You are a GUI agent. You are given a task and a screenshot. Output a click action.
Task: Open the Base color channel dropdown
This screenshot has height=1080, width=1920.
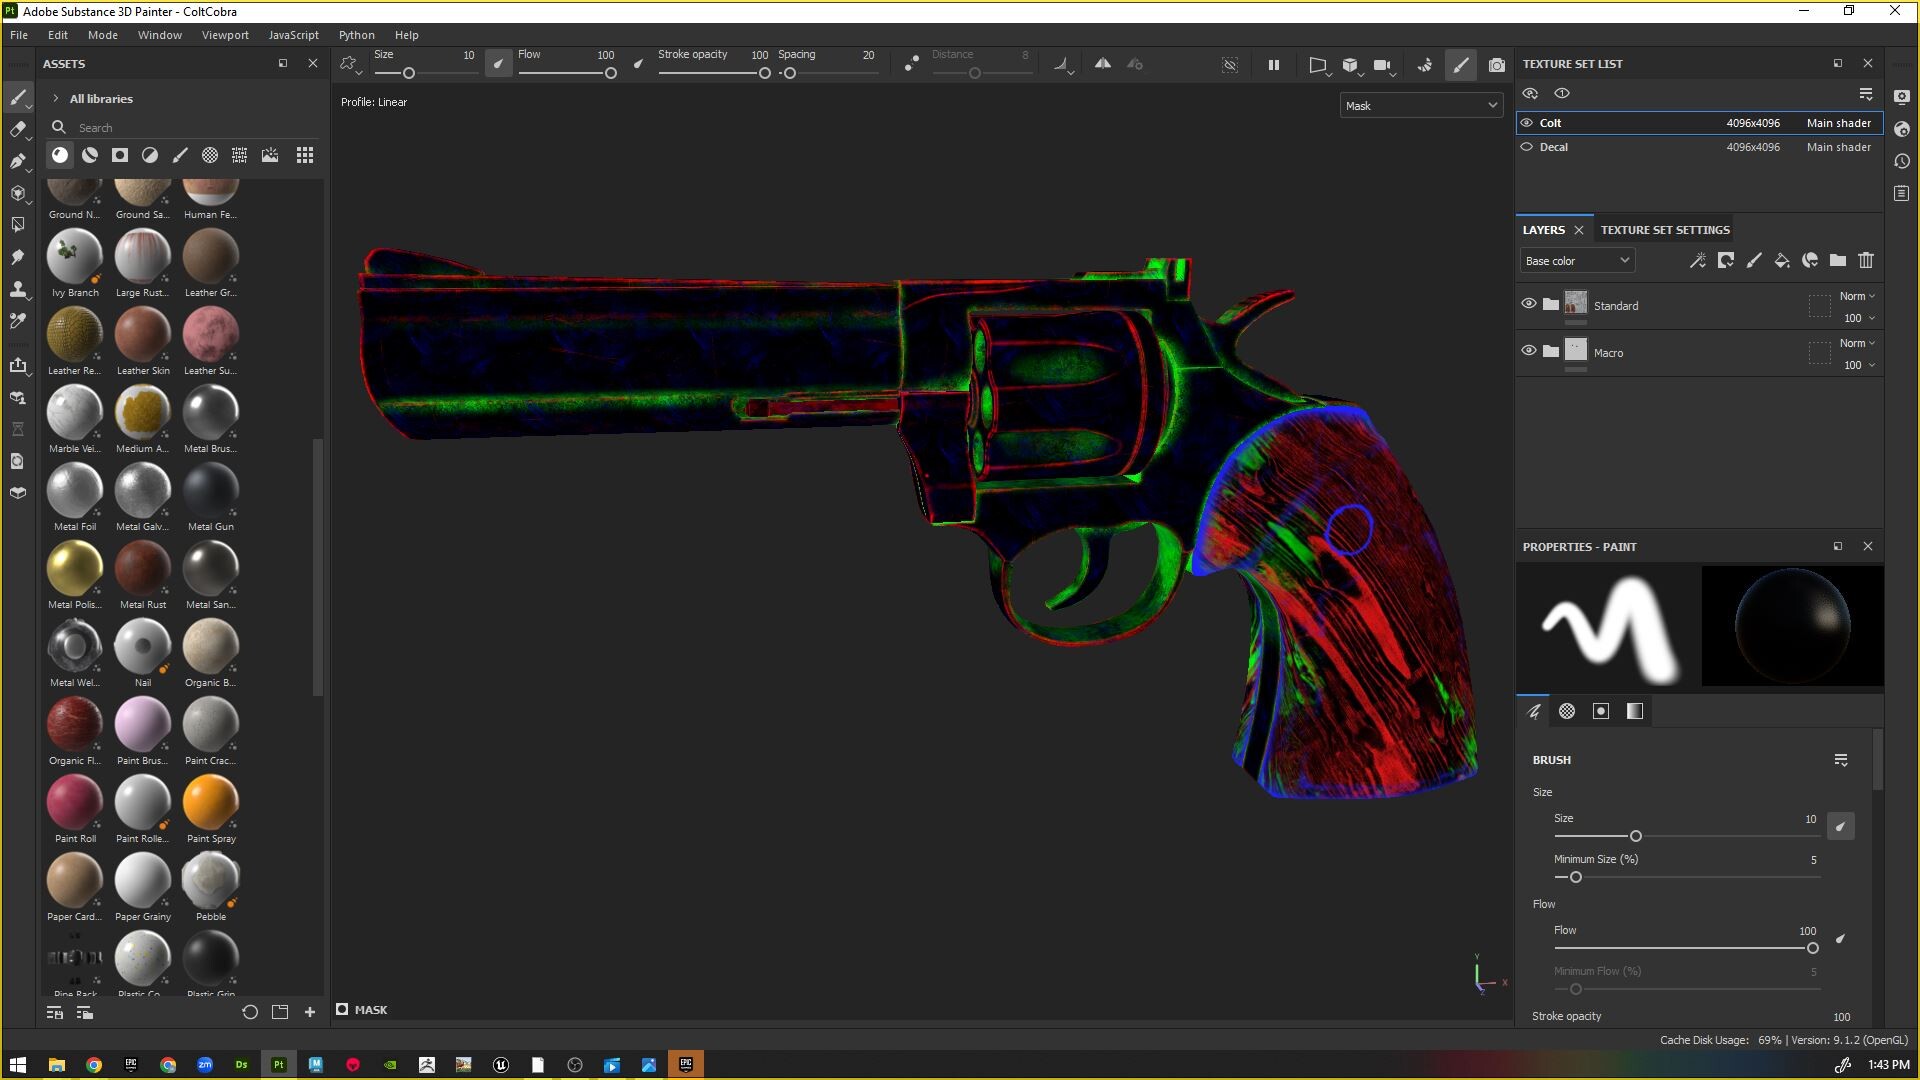click(x=1577, y=261)
